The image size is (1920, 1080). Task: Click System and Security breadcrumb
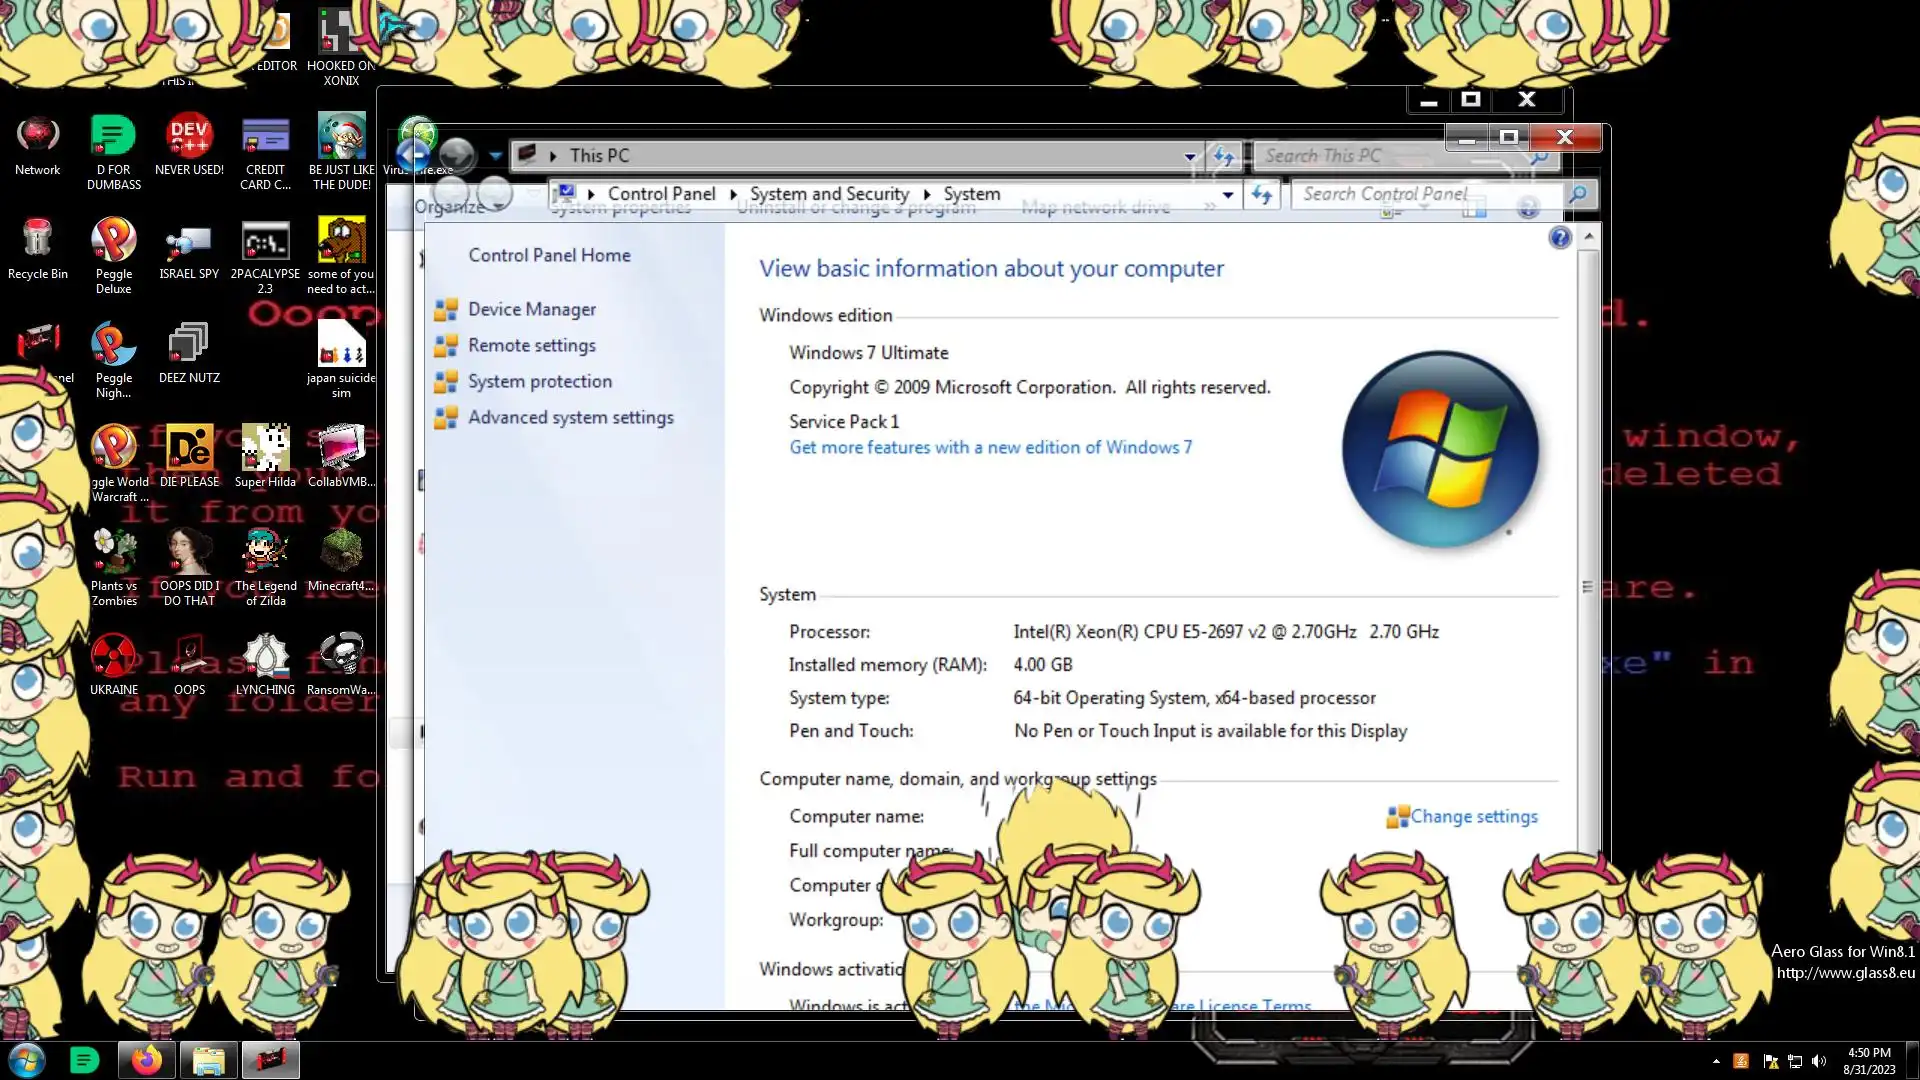click(x=829, y=194)
